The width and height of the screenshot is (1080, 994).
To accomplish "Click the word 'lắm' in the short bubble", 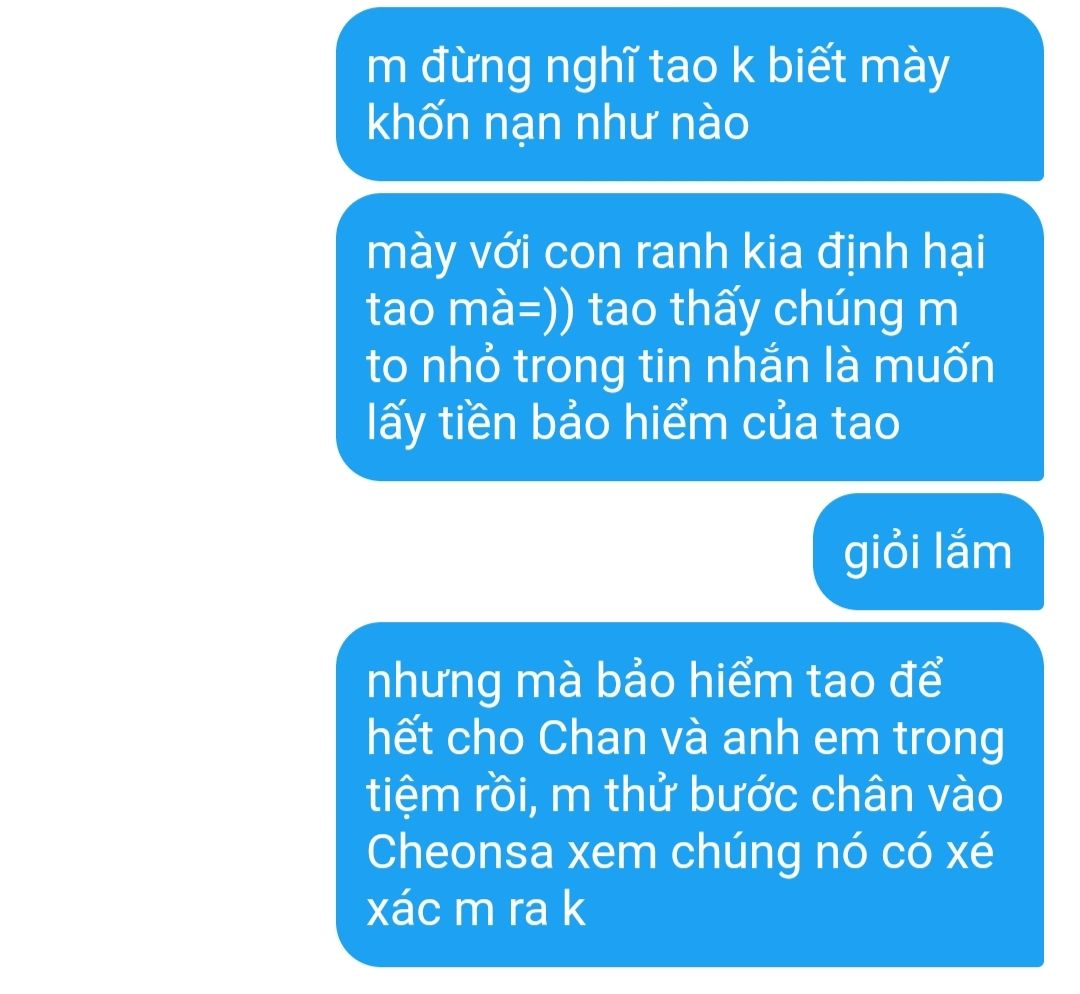I will (x=973, y=550).
